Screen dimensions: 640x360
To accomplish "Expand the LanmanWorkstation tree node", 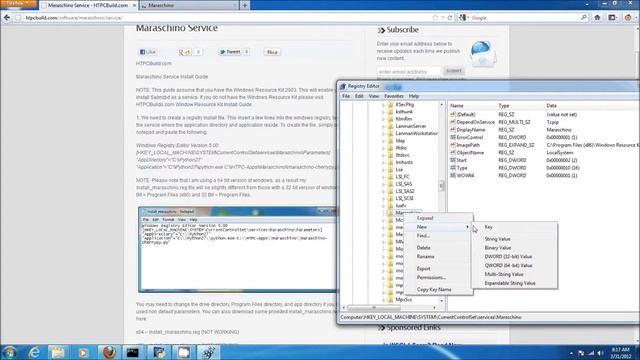I will (x=383, y=133).
